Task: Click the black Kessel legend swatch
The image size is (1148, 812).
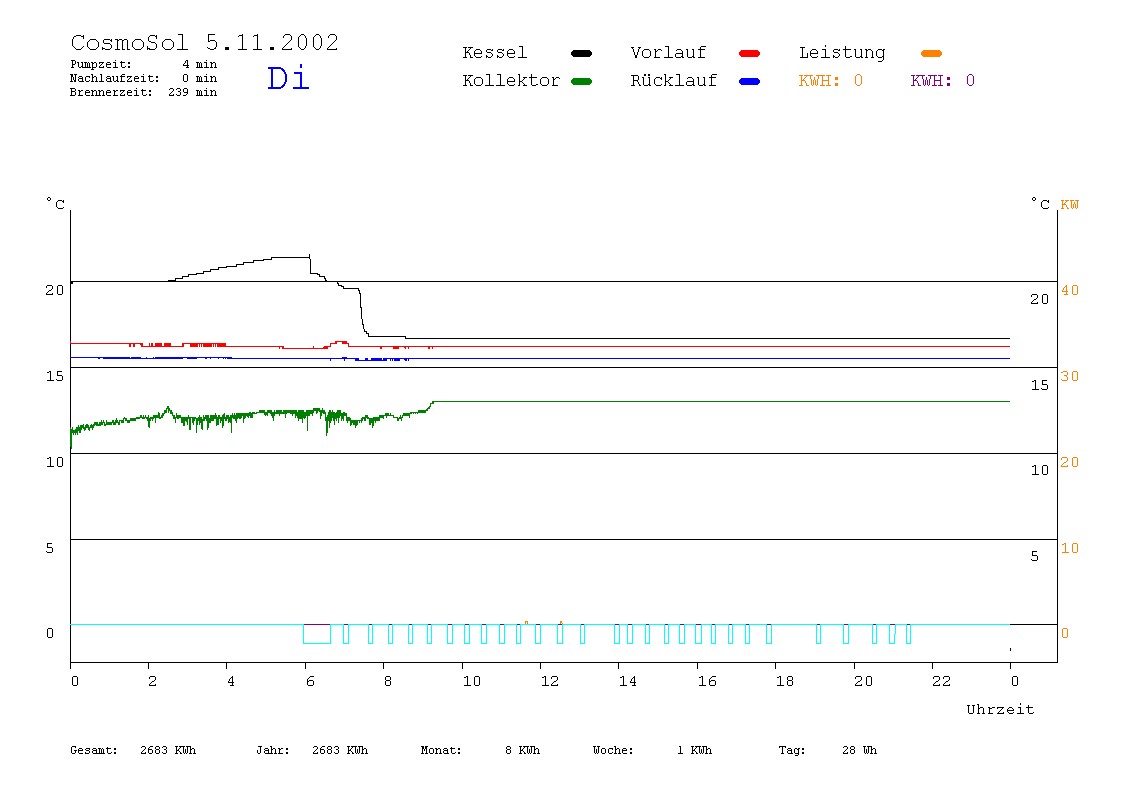Action: click(x=581, y=53)
